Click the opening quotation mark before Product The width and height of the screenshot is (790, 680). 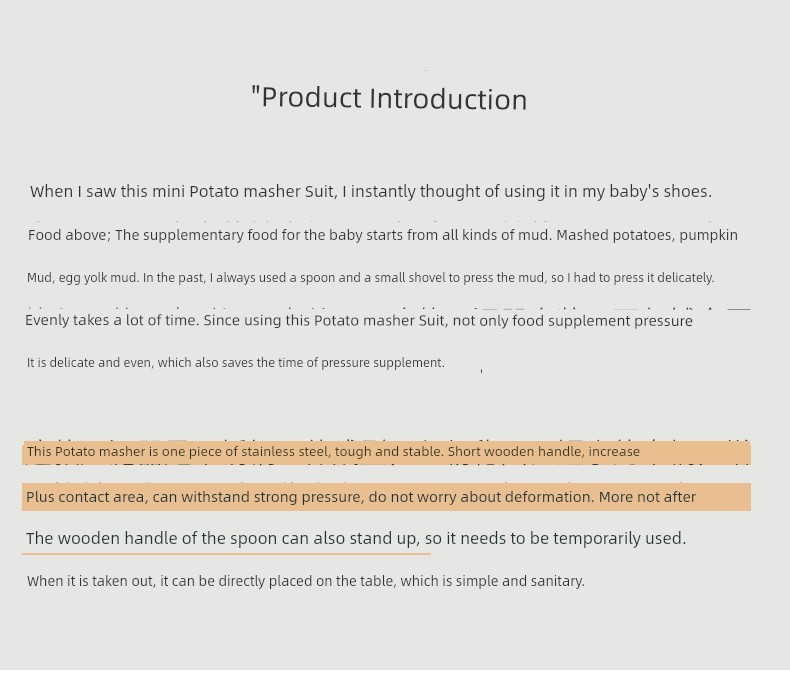[x=255, y=91]
